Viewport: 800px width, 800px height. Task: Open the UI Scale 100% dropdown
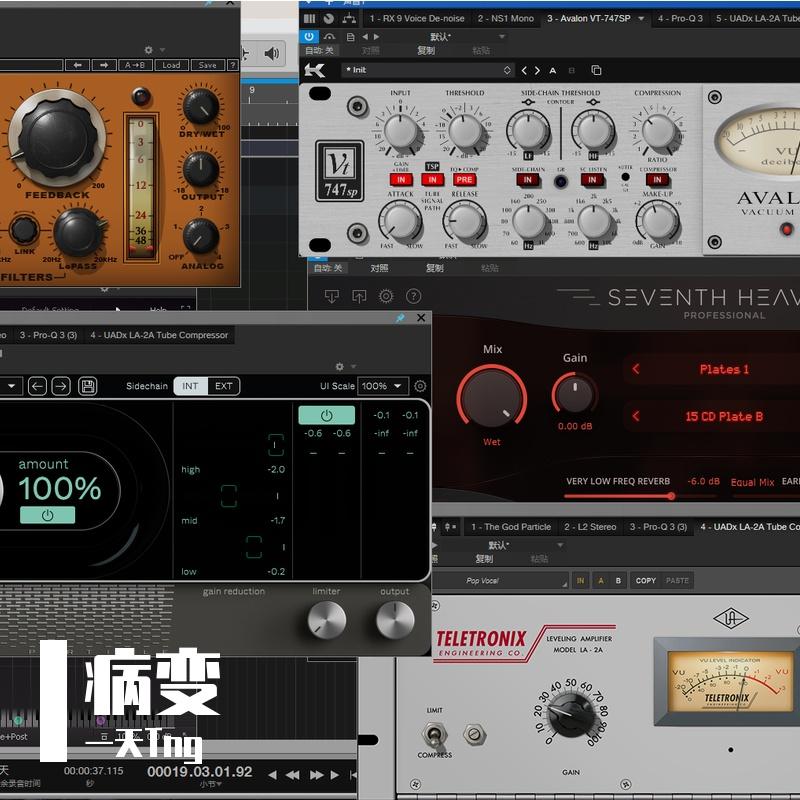[383, 386]
